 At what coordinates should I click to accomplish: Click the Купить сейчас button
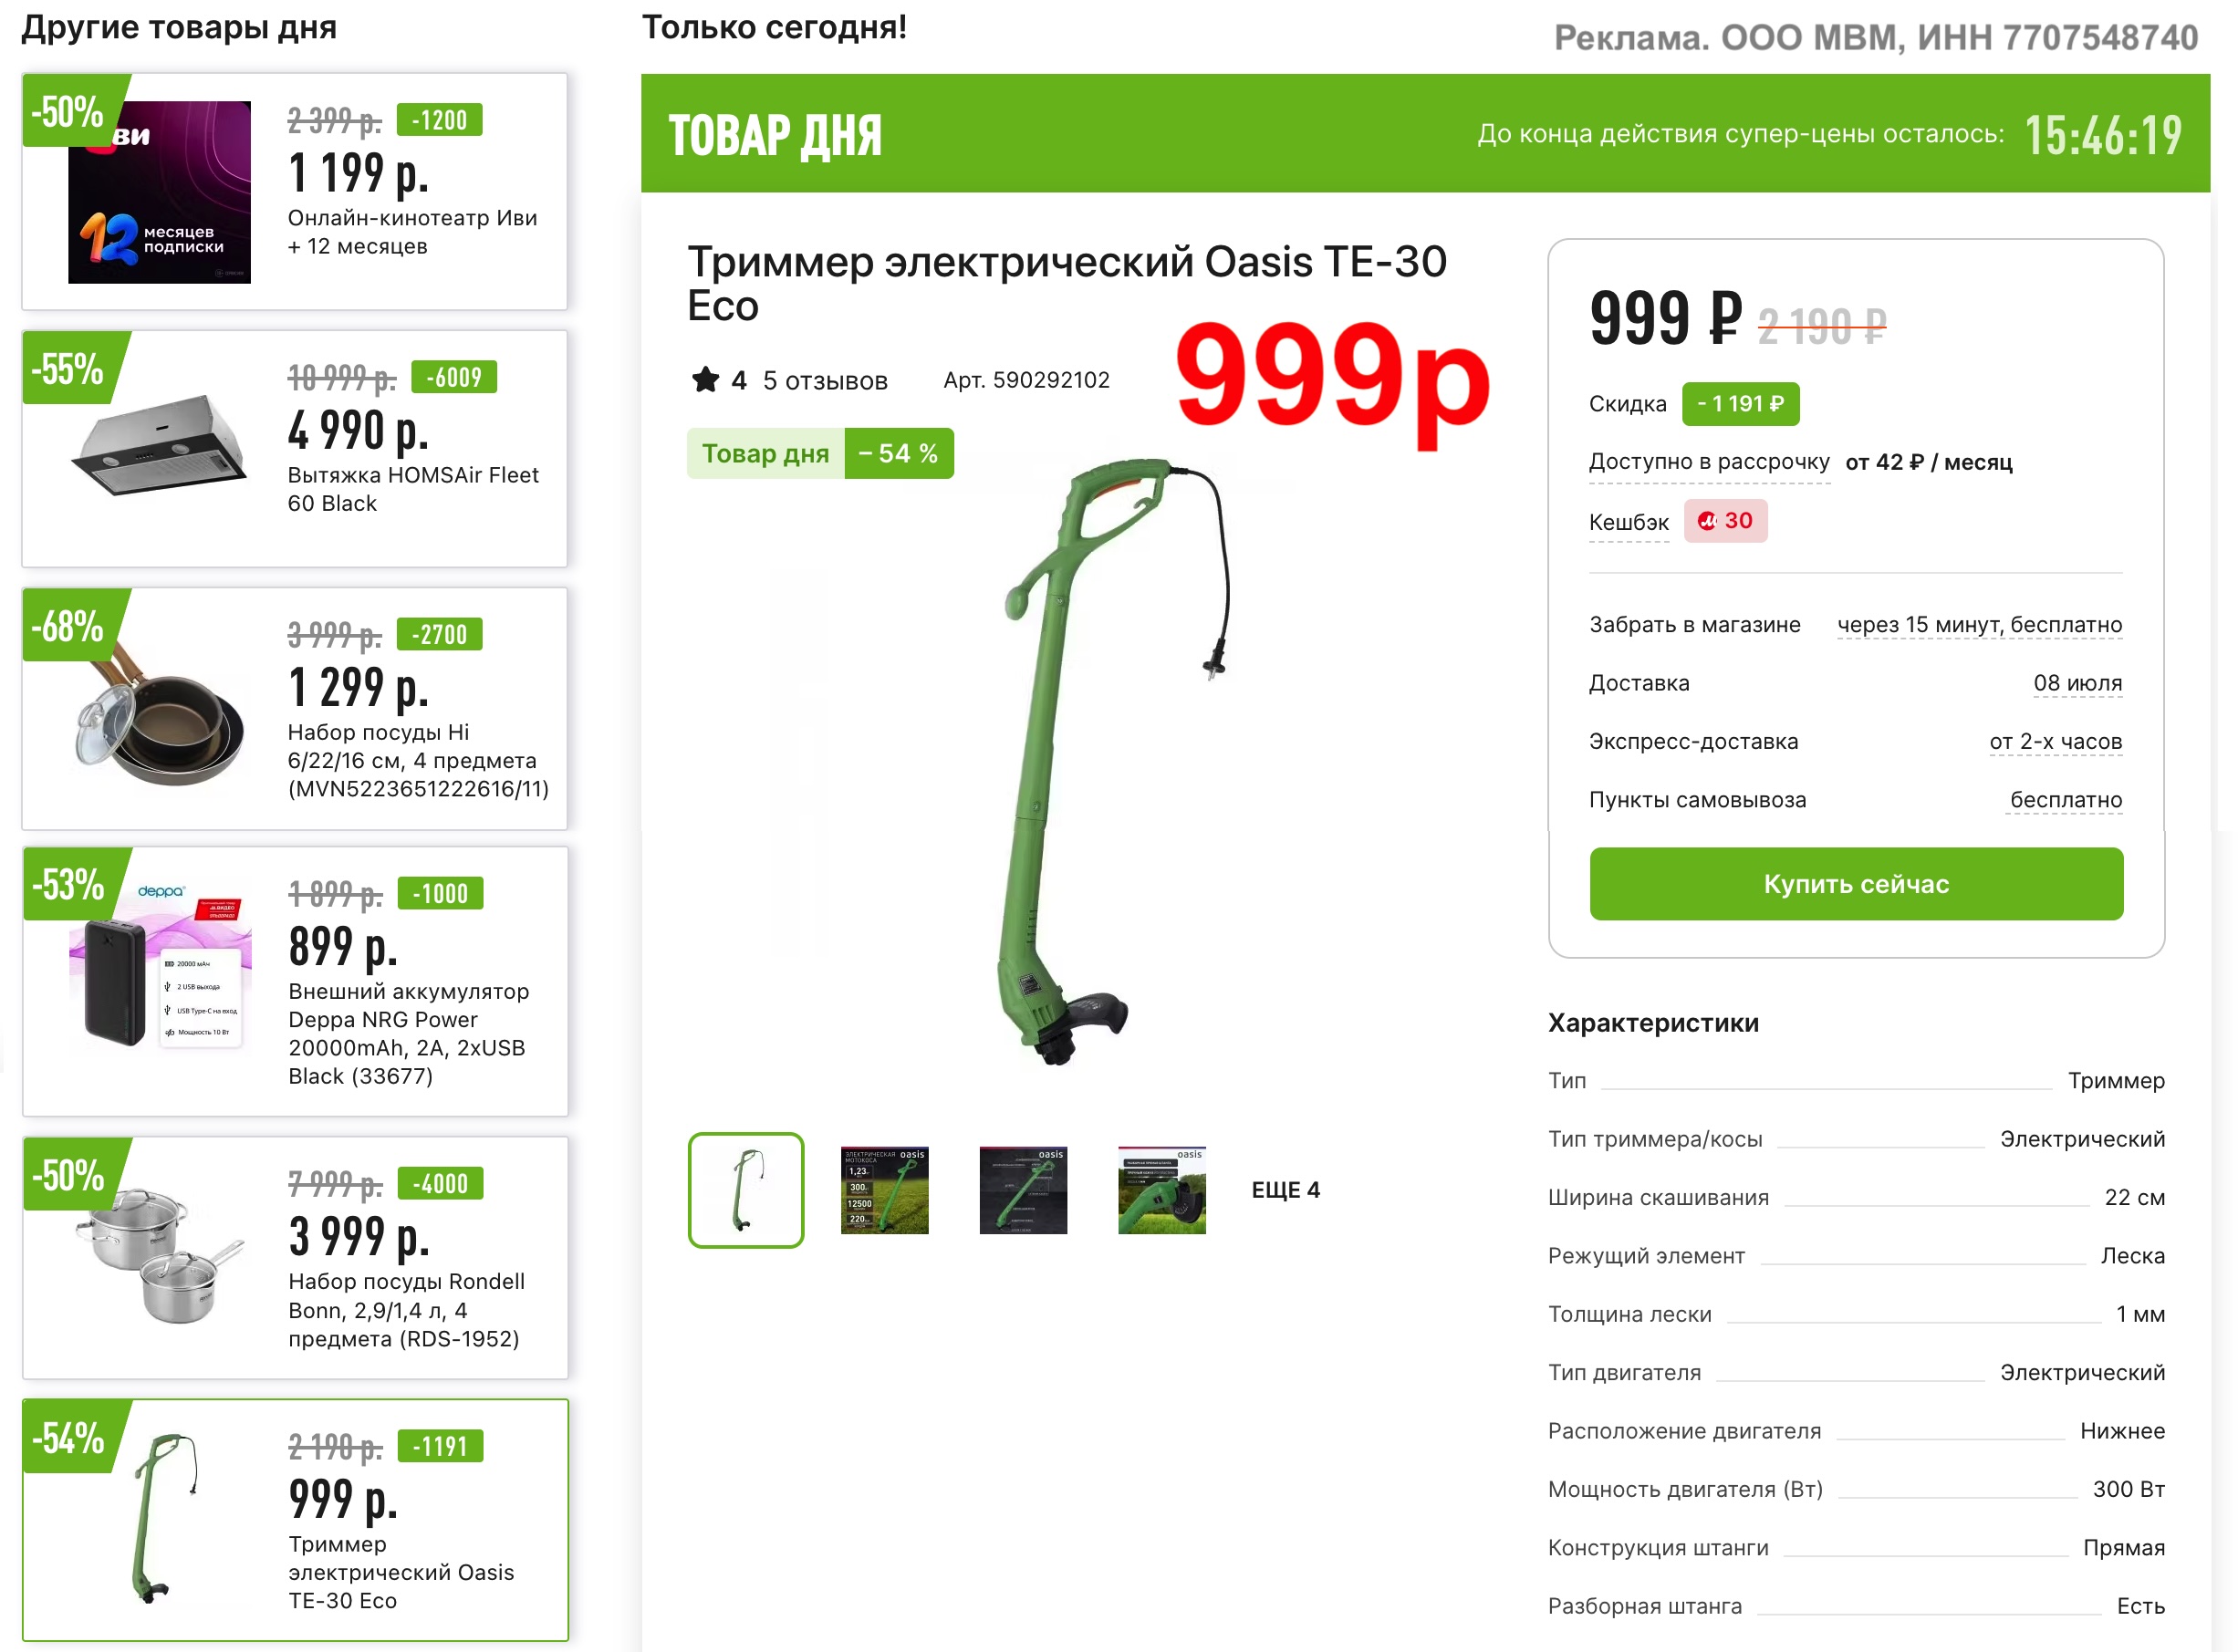pyautogui.click(x=1856, y=884)
